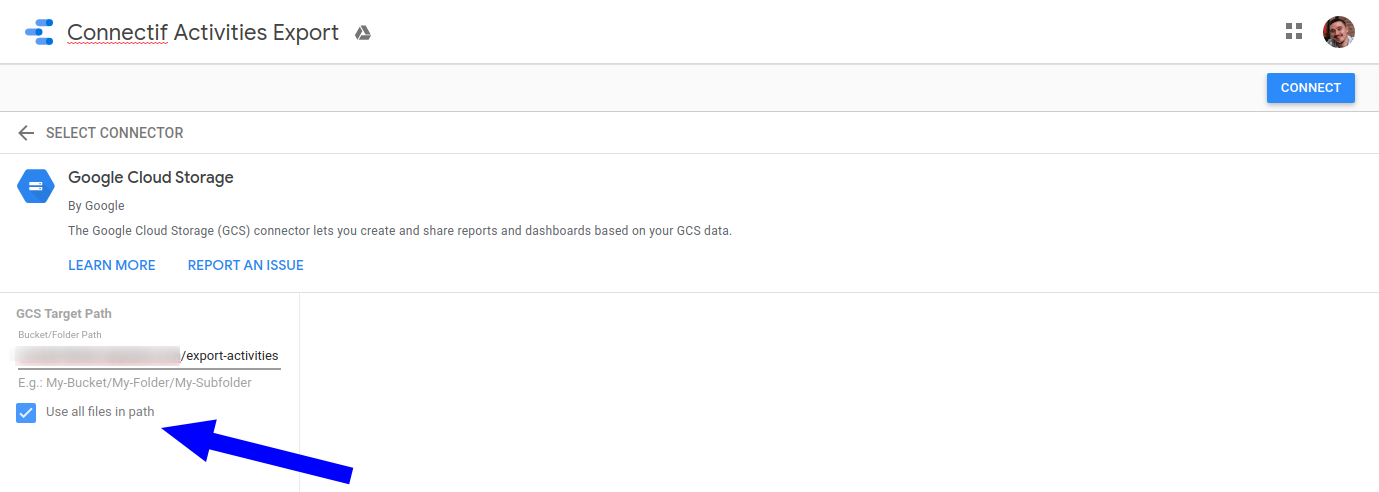Image resolution: width=1379 pixels, height=492 pixels.
Task: Click the By Google text
Action: click(x=96, y=206)
